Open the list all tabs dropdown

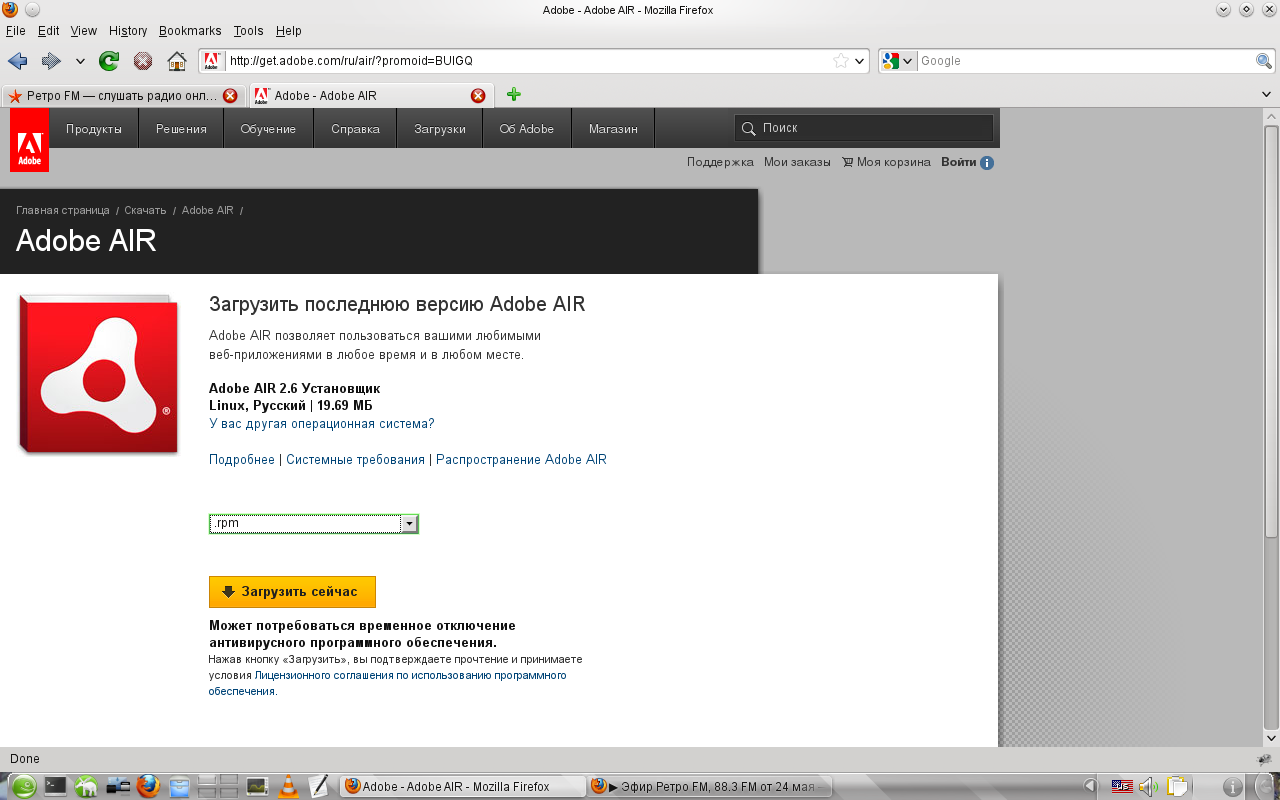1267,95
